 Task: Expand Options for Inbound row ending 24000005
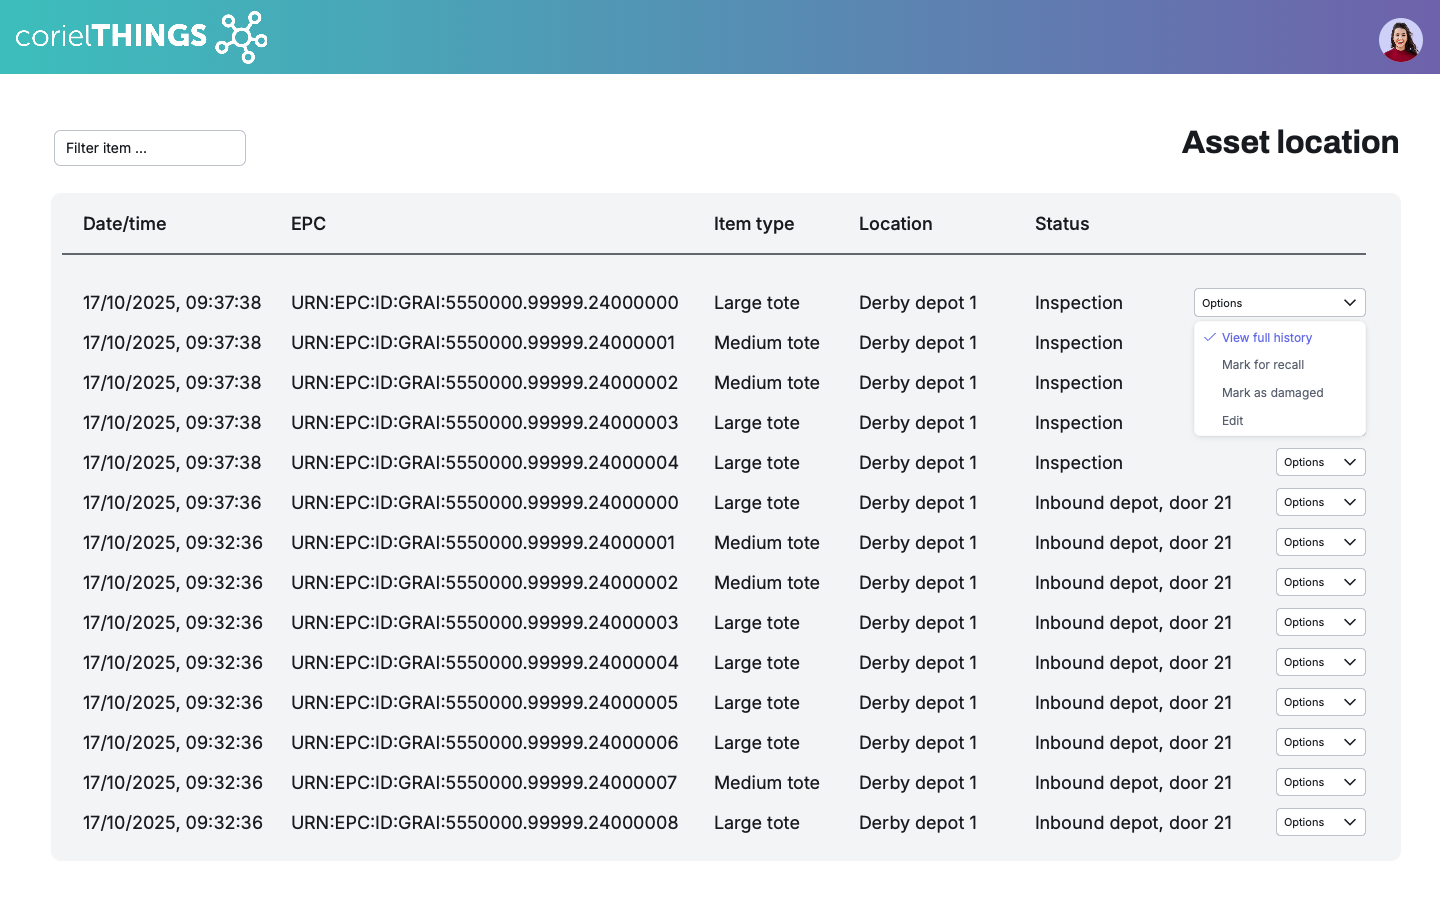(x=1320, y=702)
